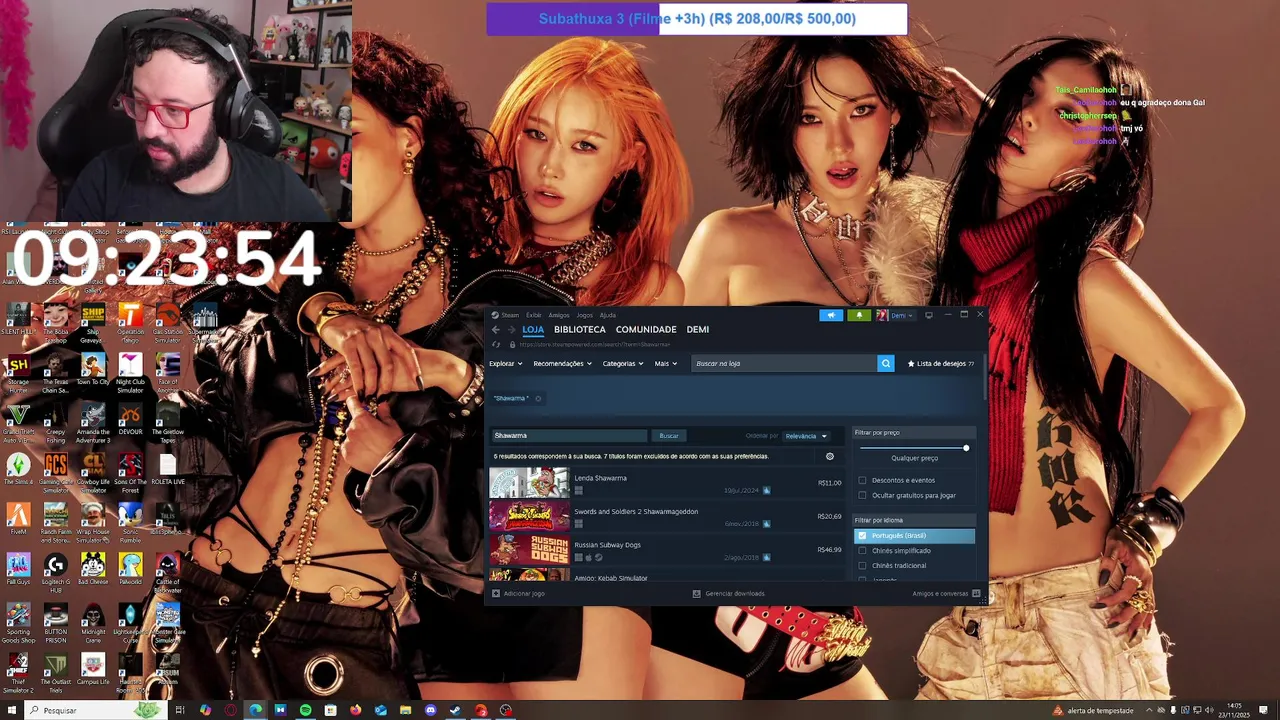The width and height of the screenshot is (1280, 720).
Task: Click Adicionar jogo
Action: (519, 594)
